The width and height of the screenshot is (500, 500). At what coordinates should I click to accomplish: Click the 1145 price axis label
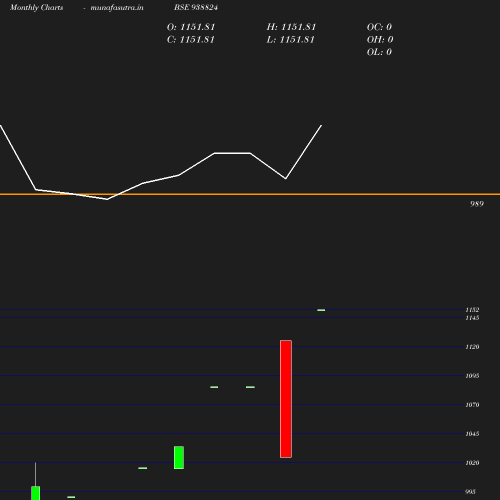(472, 318)
